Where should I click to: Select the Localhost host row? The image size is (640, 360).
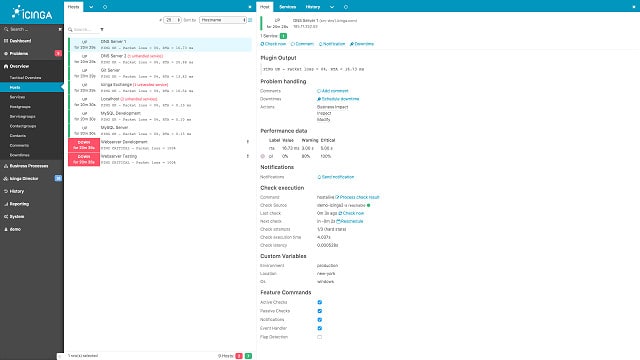click(160, 102)
